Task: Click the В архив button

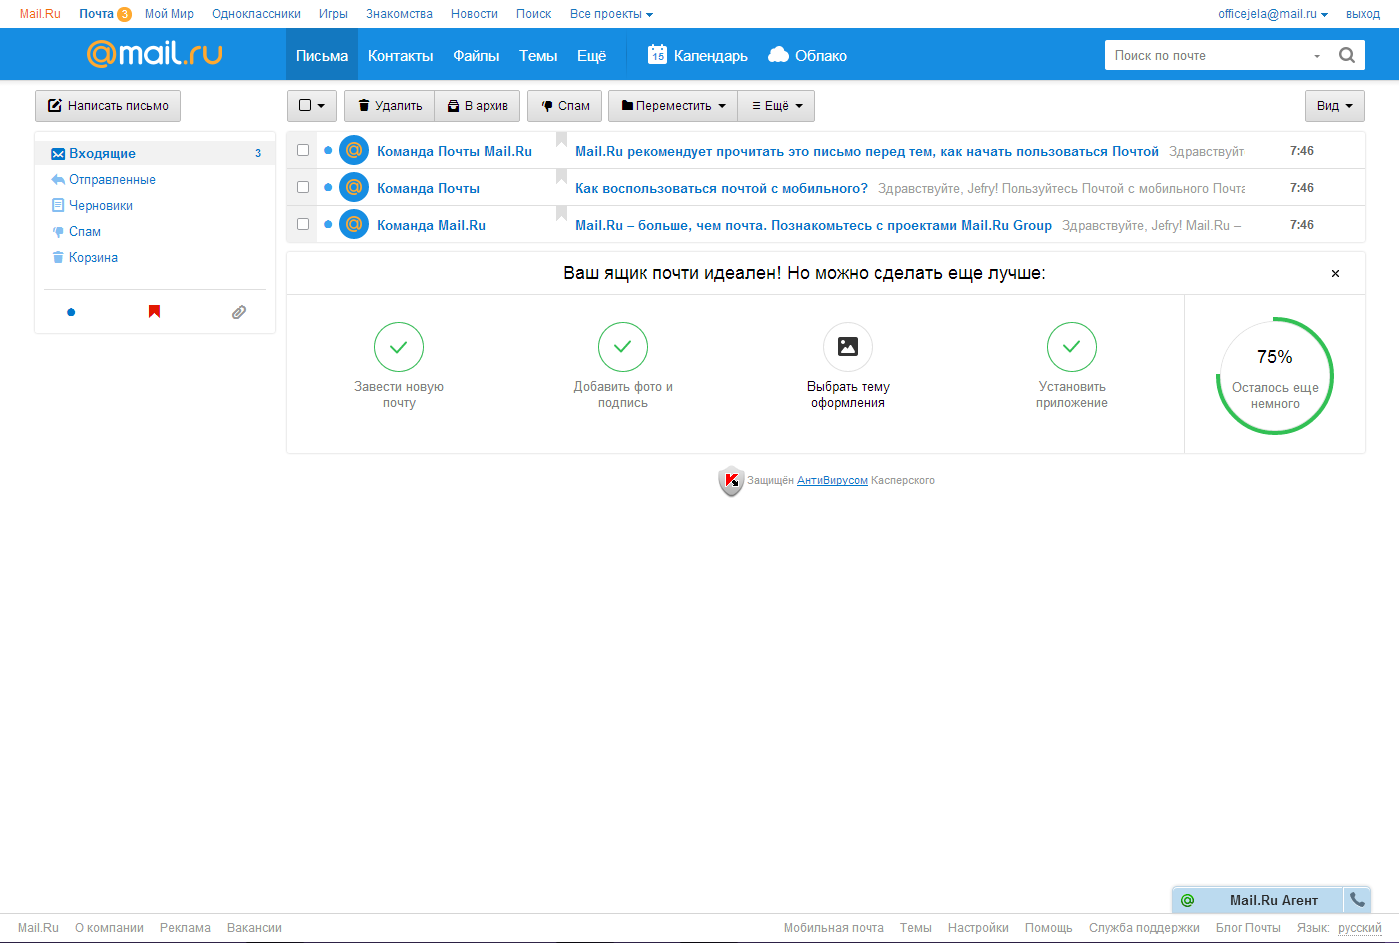Action: pos(477,106)
